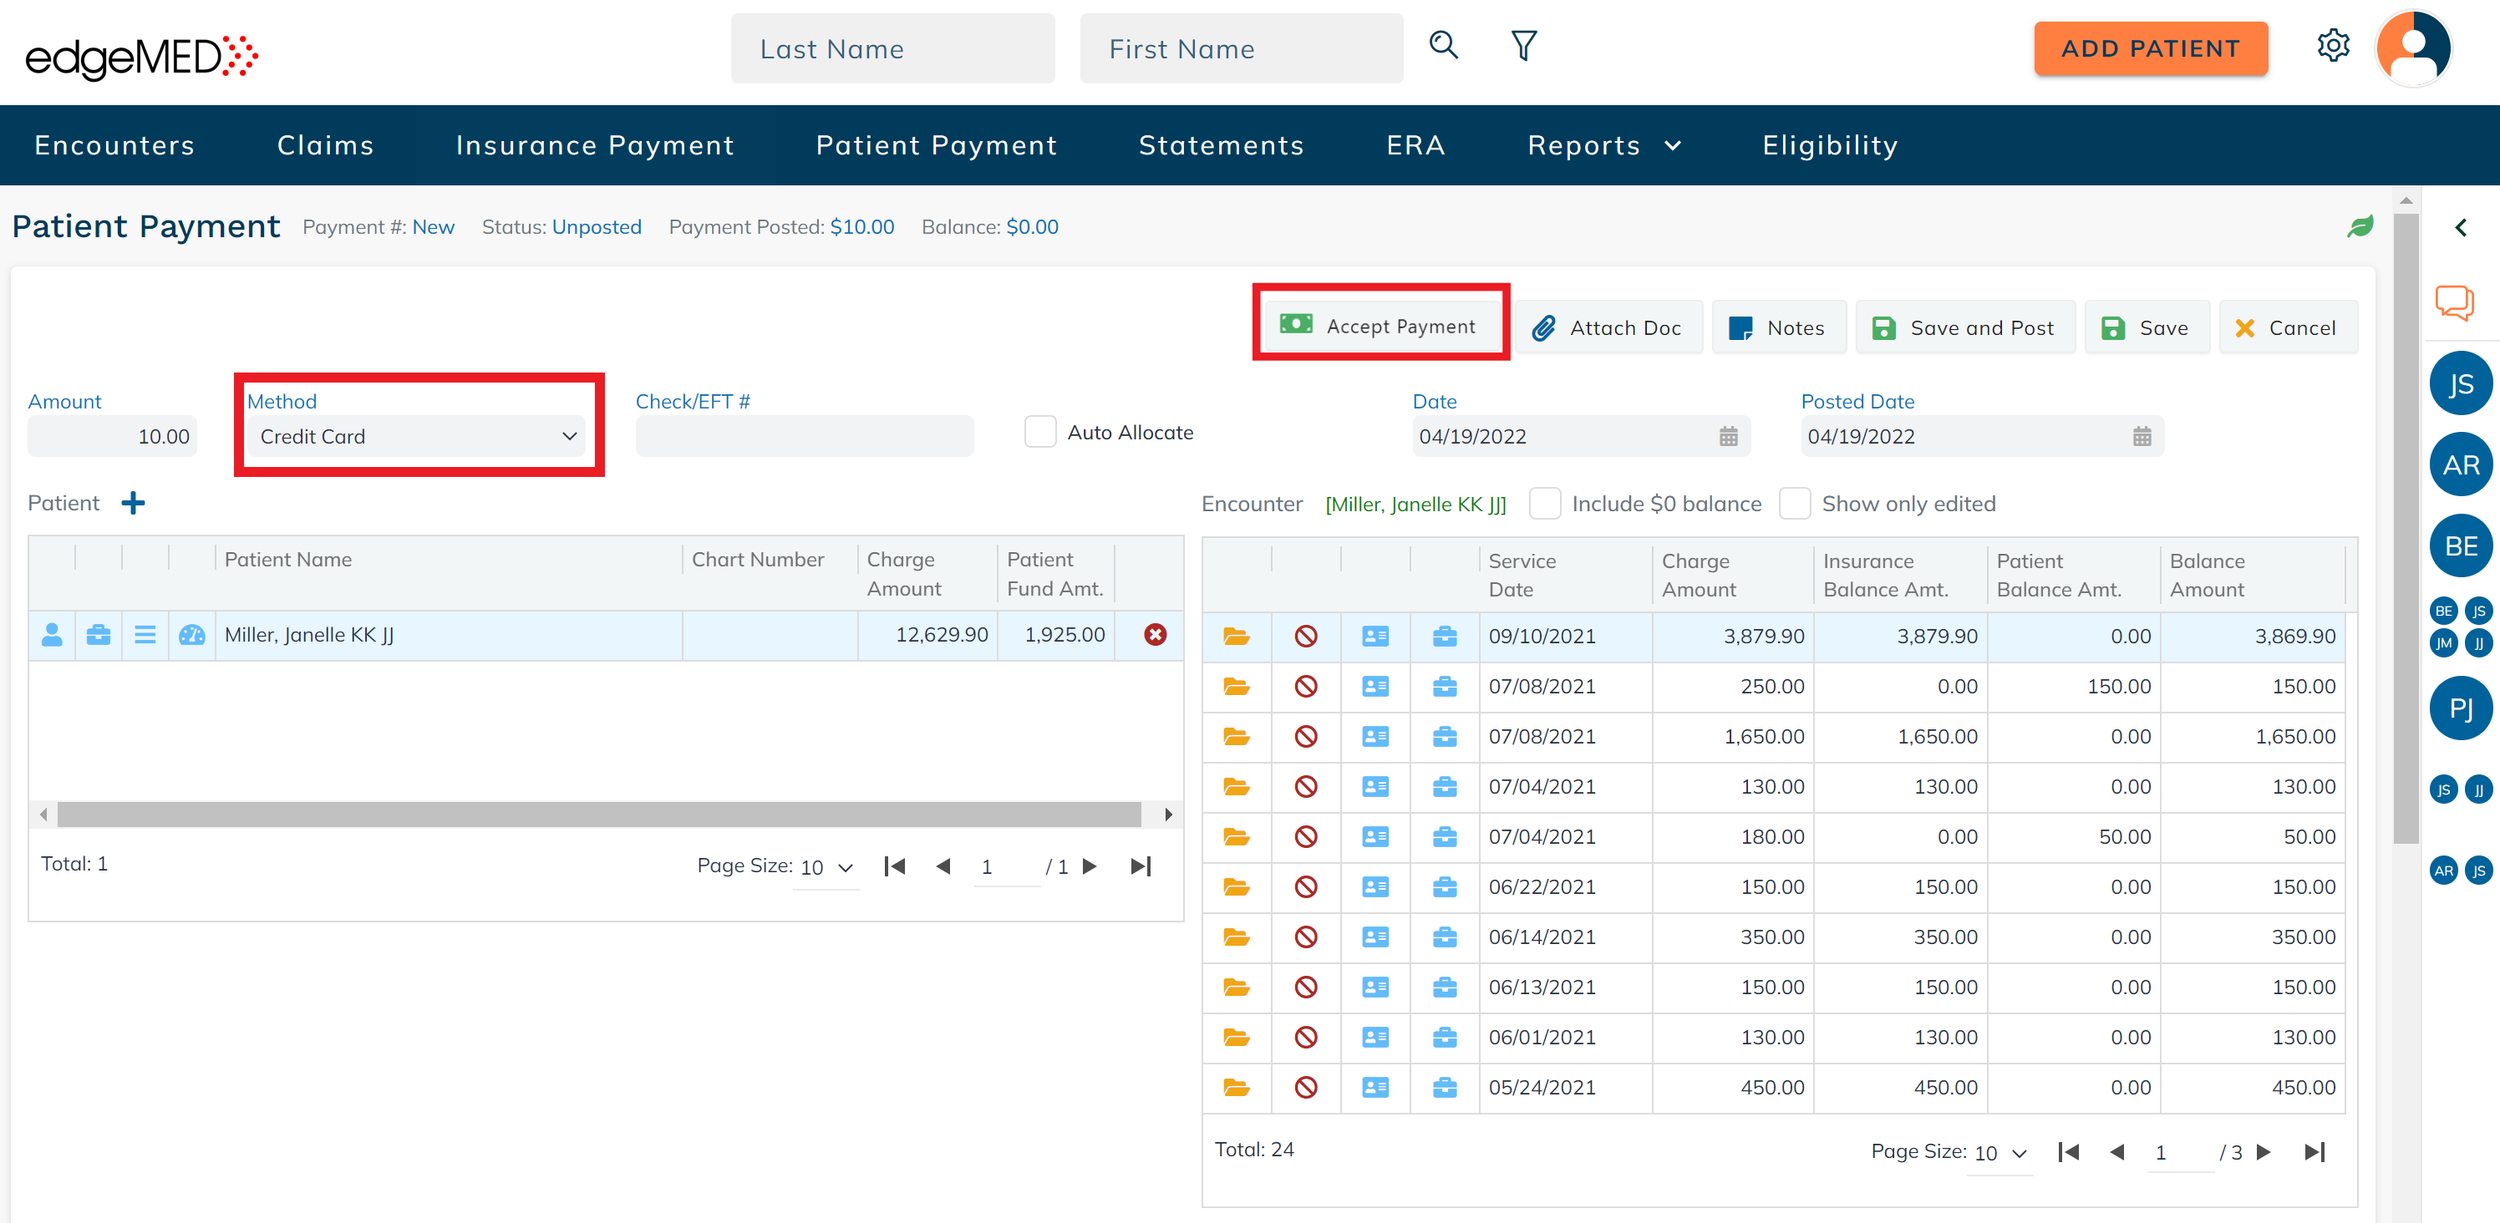The image size is (2500, 1223).
Task: Open the Insurance Payment menu item
Action: pyautogui.click(x=595, y=145)
